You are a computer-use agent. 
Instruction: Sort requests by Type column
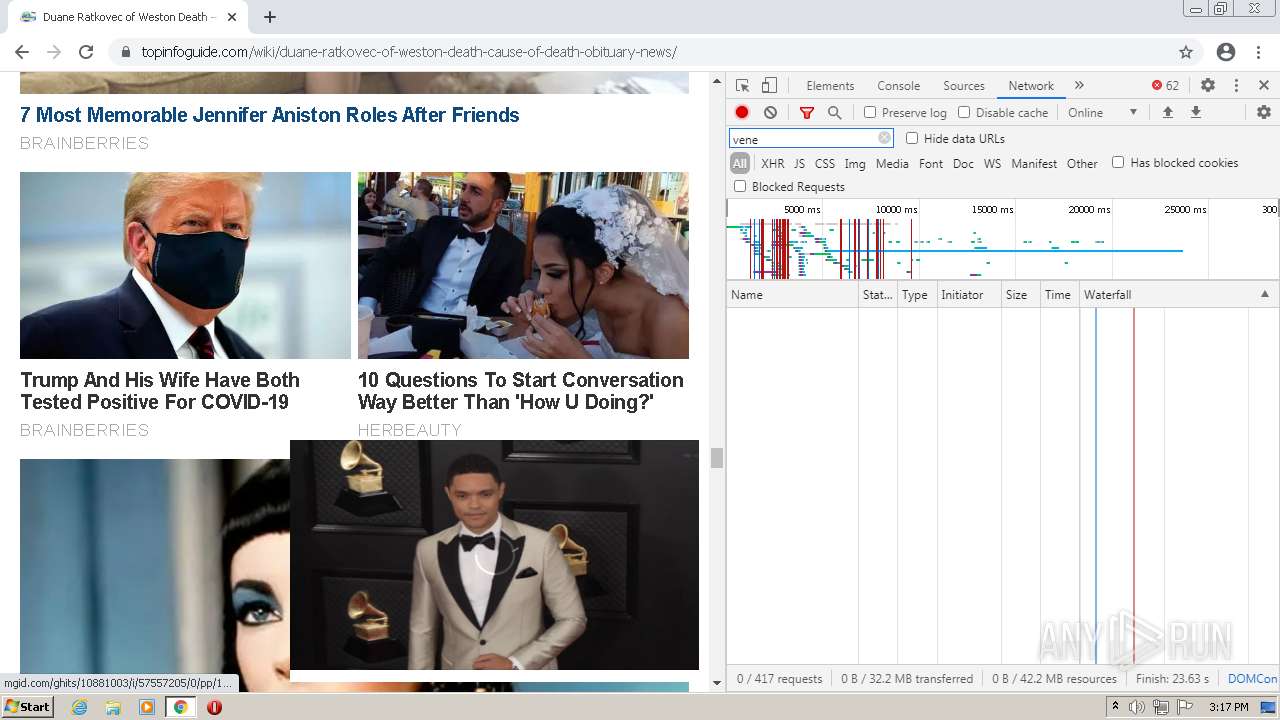(917, 295)
